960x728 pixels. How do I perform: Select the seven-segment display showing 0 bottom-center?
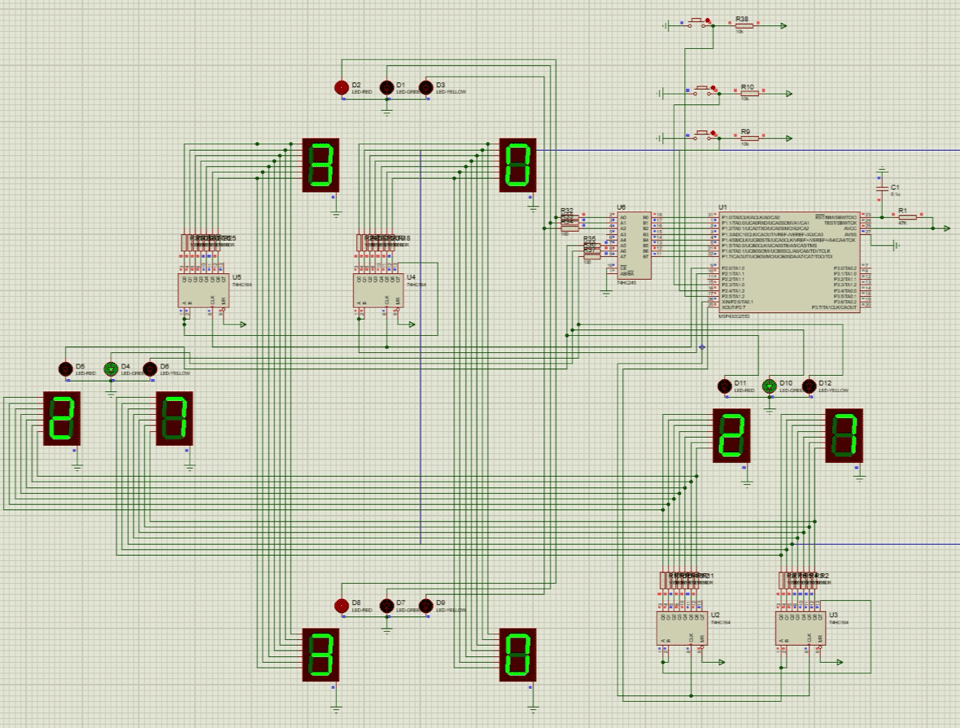click(518, 655)
